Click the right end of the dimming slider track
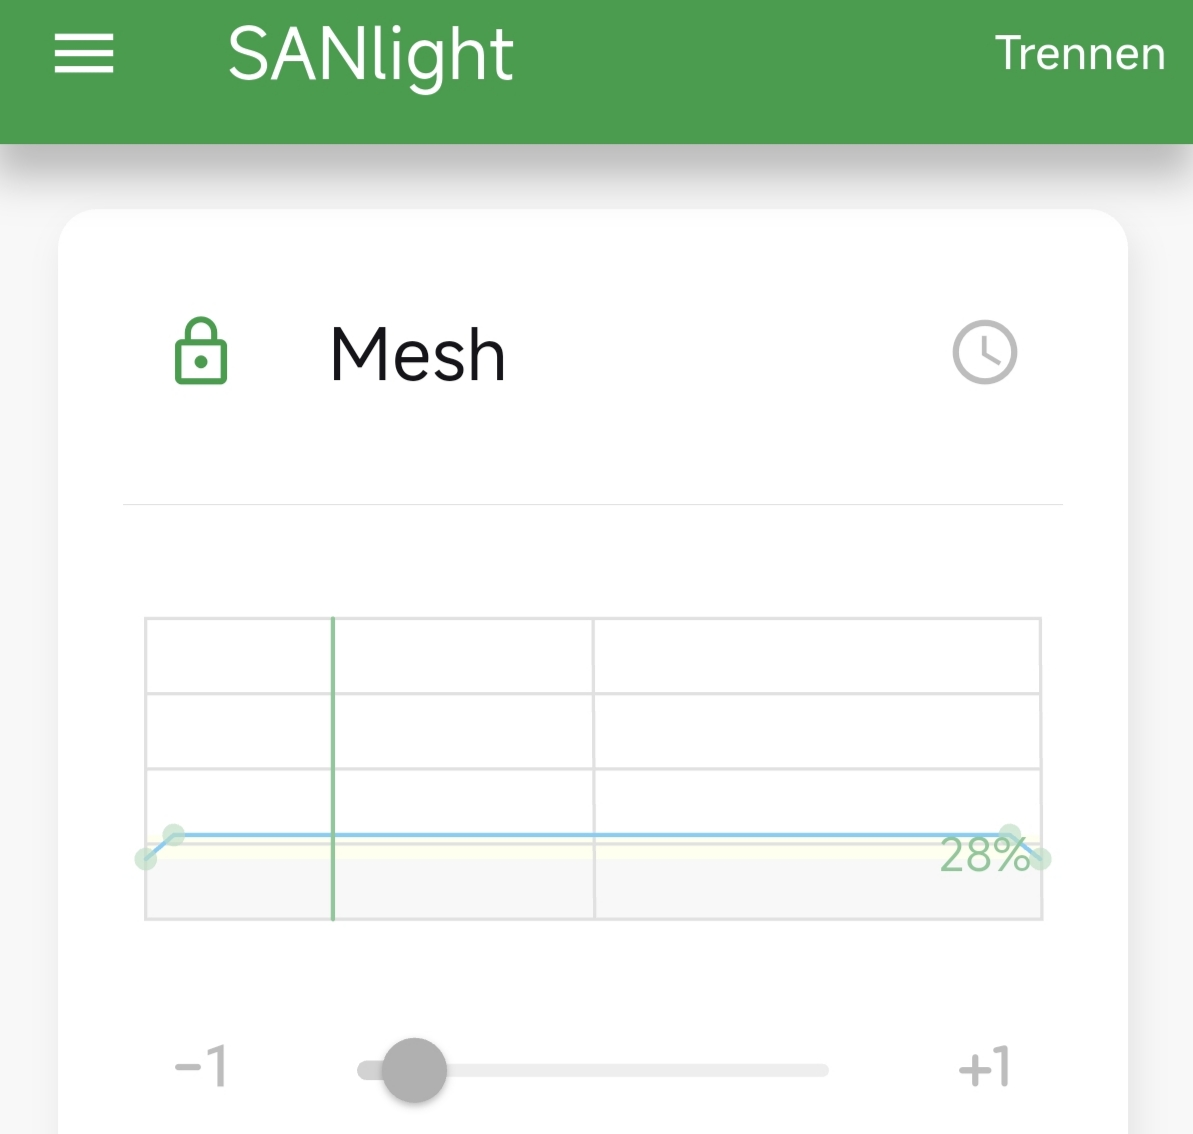The height and width of the screenshot is (1134, 1193). (x=820, y=1070)
